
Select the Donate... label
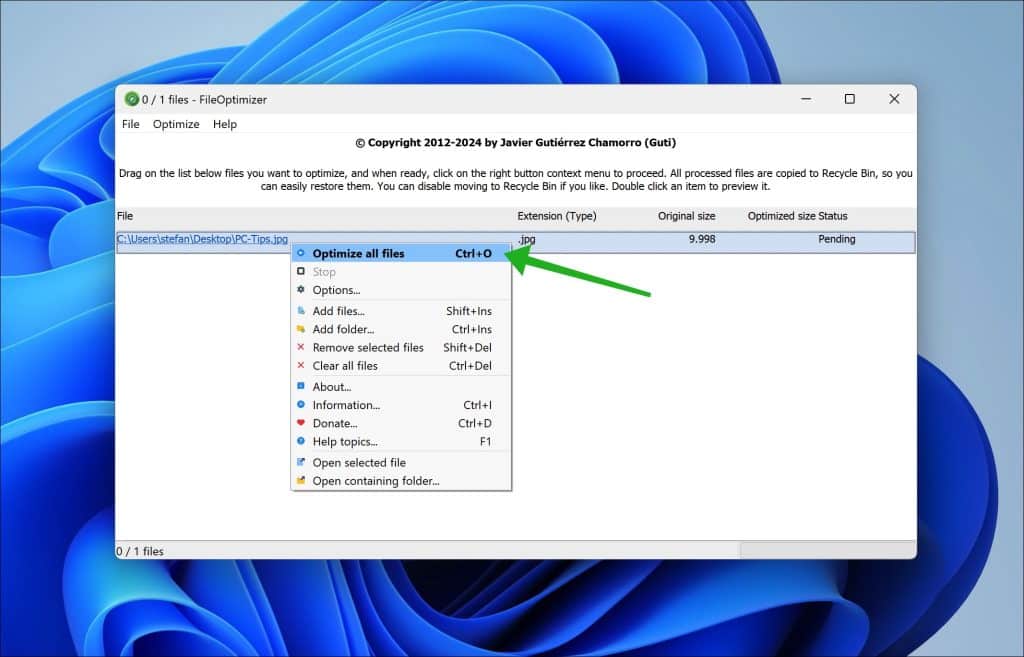pyautogui.click(x=334, y=423)
